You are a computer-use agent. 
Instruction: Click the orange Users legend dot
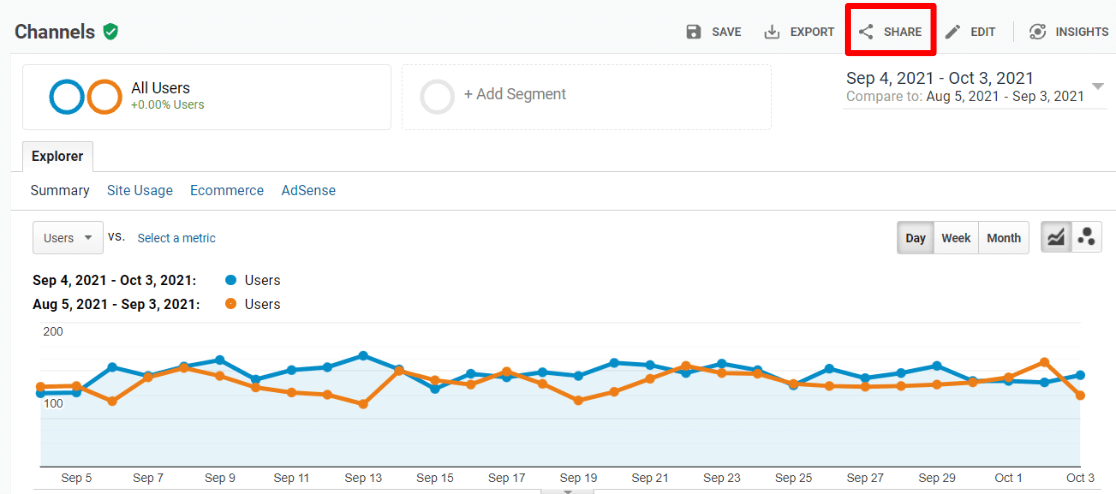click(230, 304)
